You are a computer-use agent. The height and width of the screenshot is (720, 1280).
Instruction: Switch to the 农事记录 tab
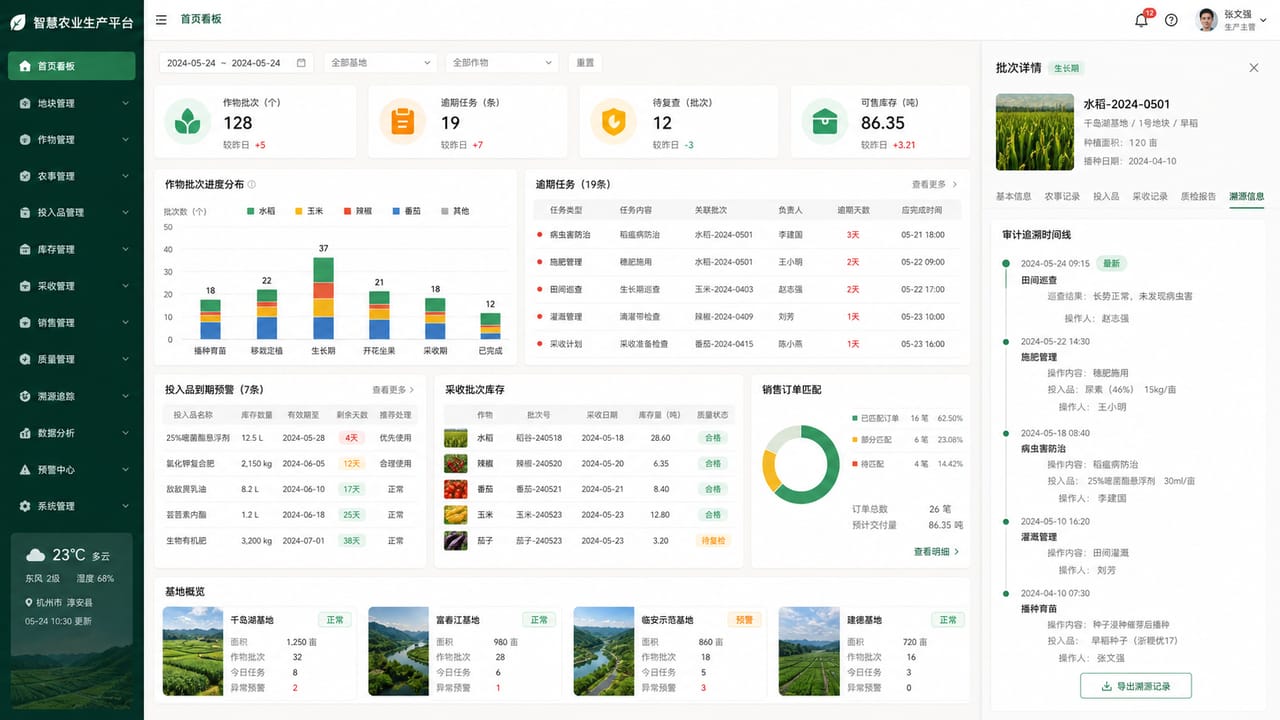(x=1062, y=196)
